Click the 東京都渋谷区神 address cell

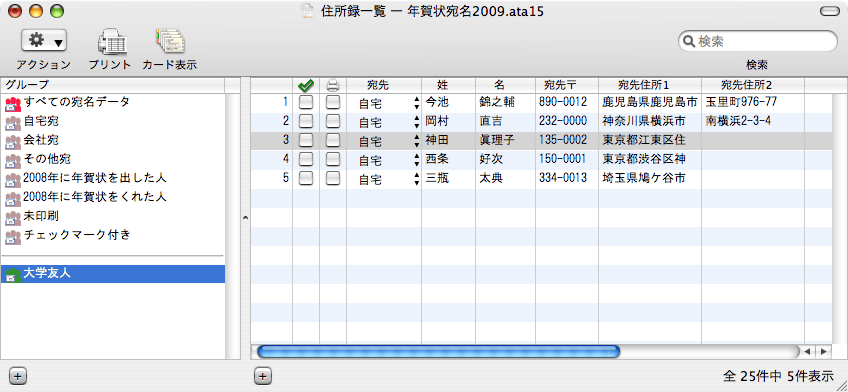tap(650, 159)
